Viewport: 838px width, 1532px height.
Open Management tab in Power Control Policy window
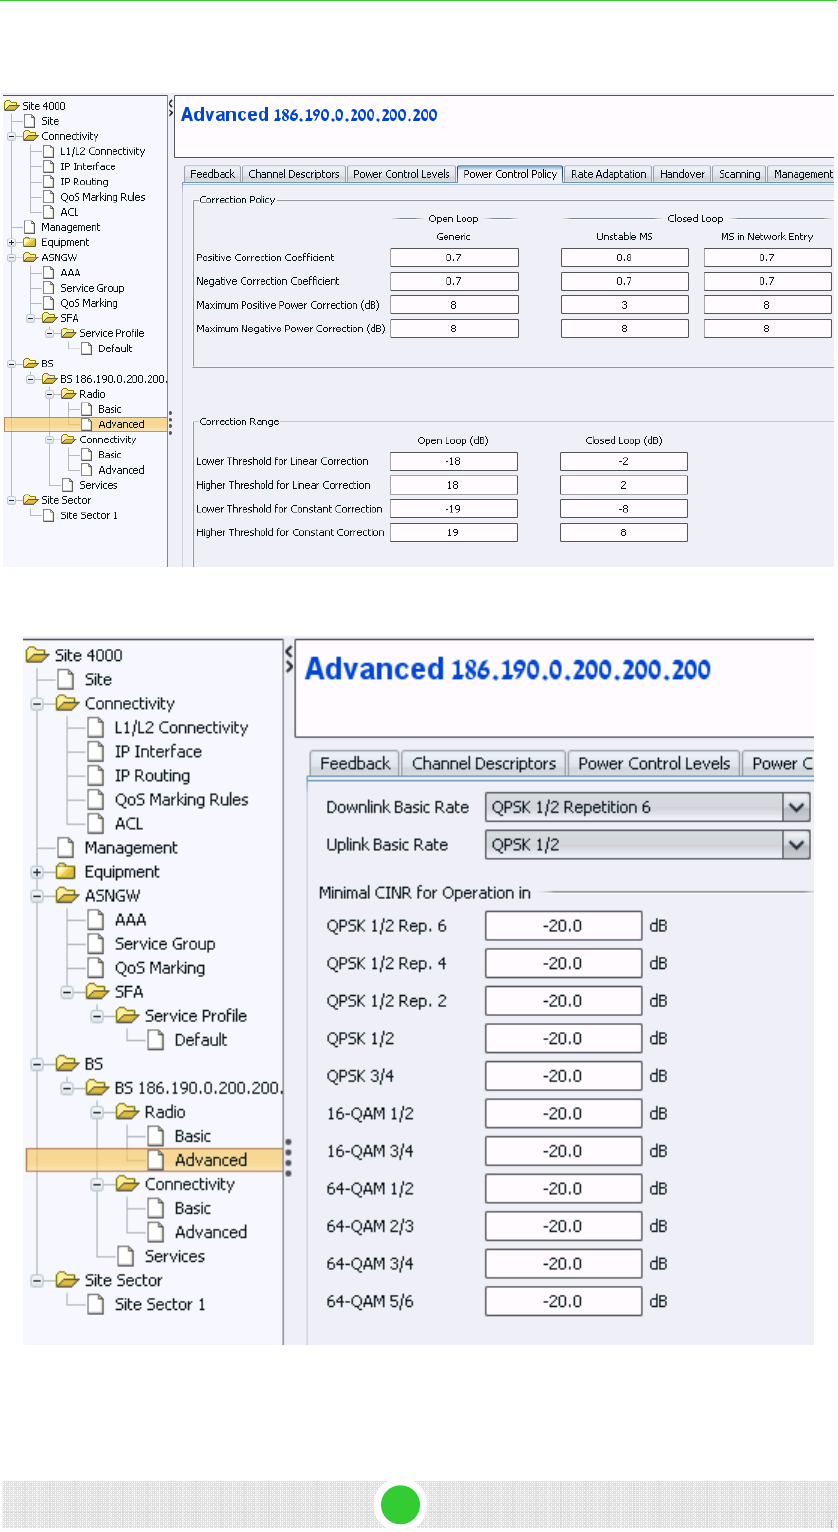[803, 174]
